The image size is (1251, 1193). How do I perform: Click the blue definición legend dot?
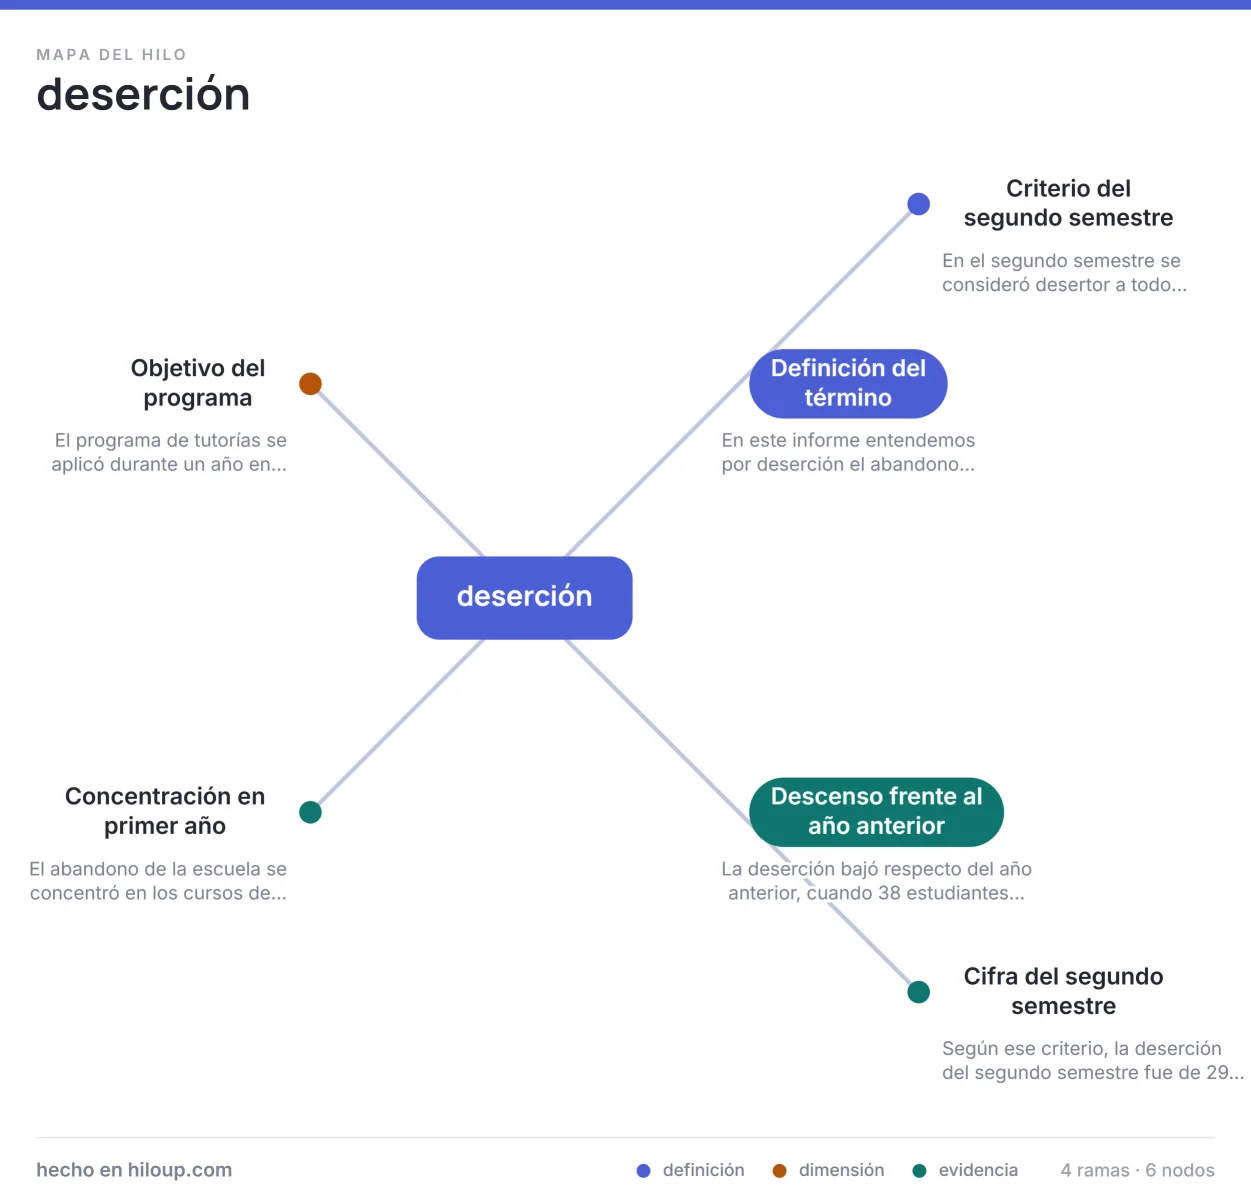[643, 1171]
